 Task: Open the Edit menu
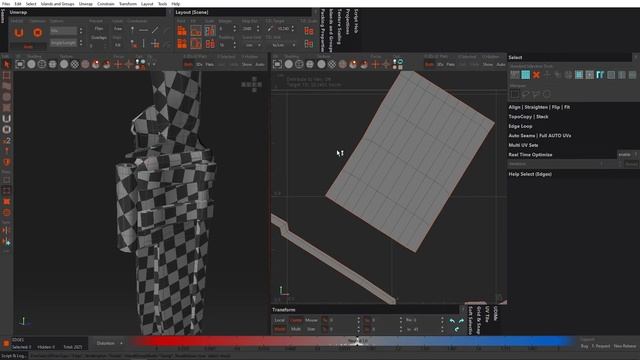[x=18, y=4]
